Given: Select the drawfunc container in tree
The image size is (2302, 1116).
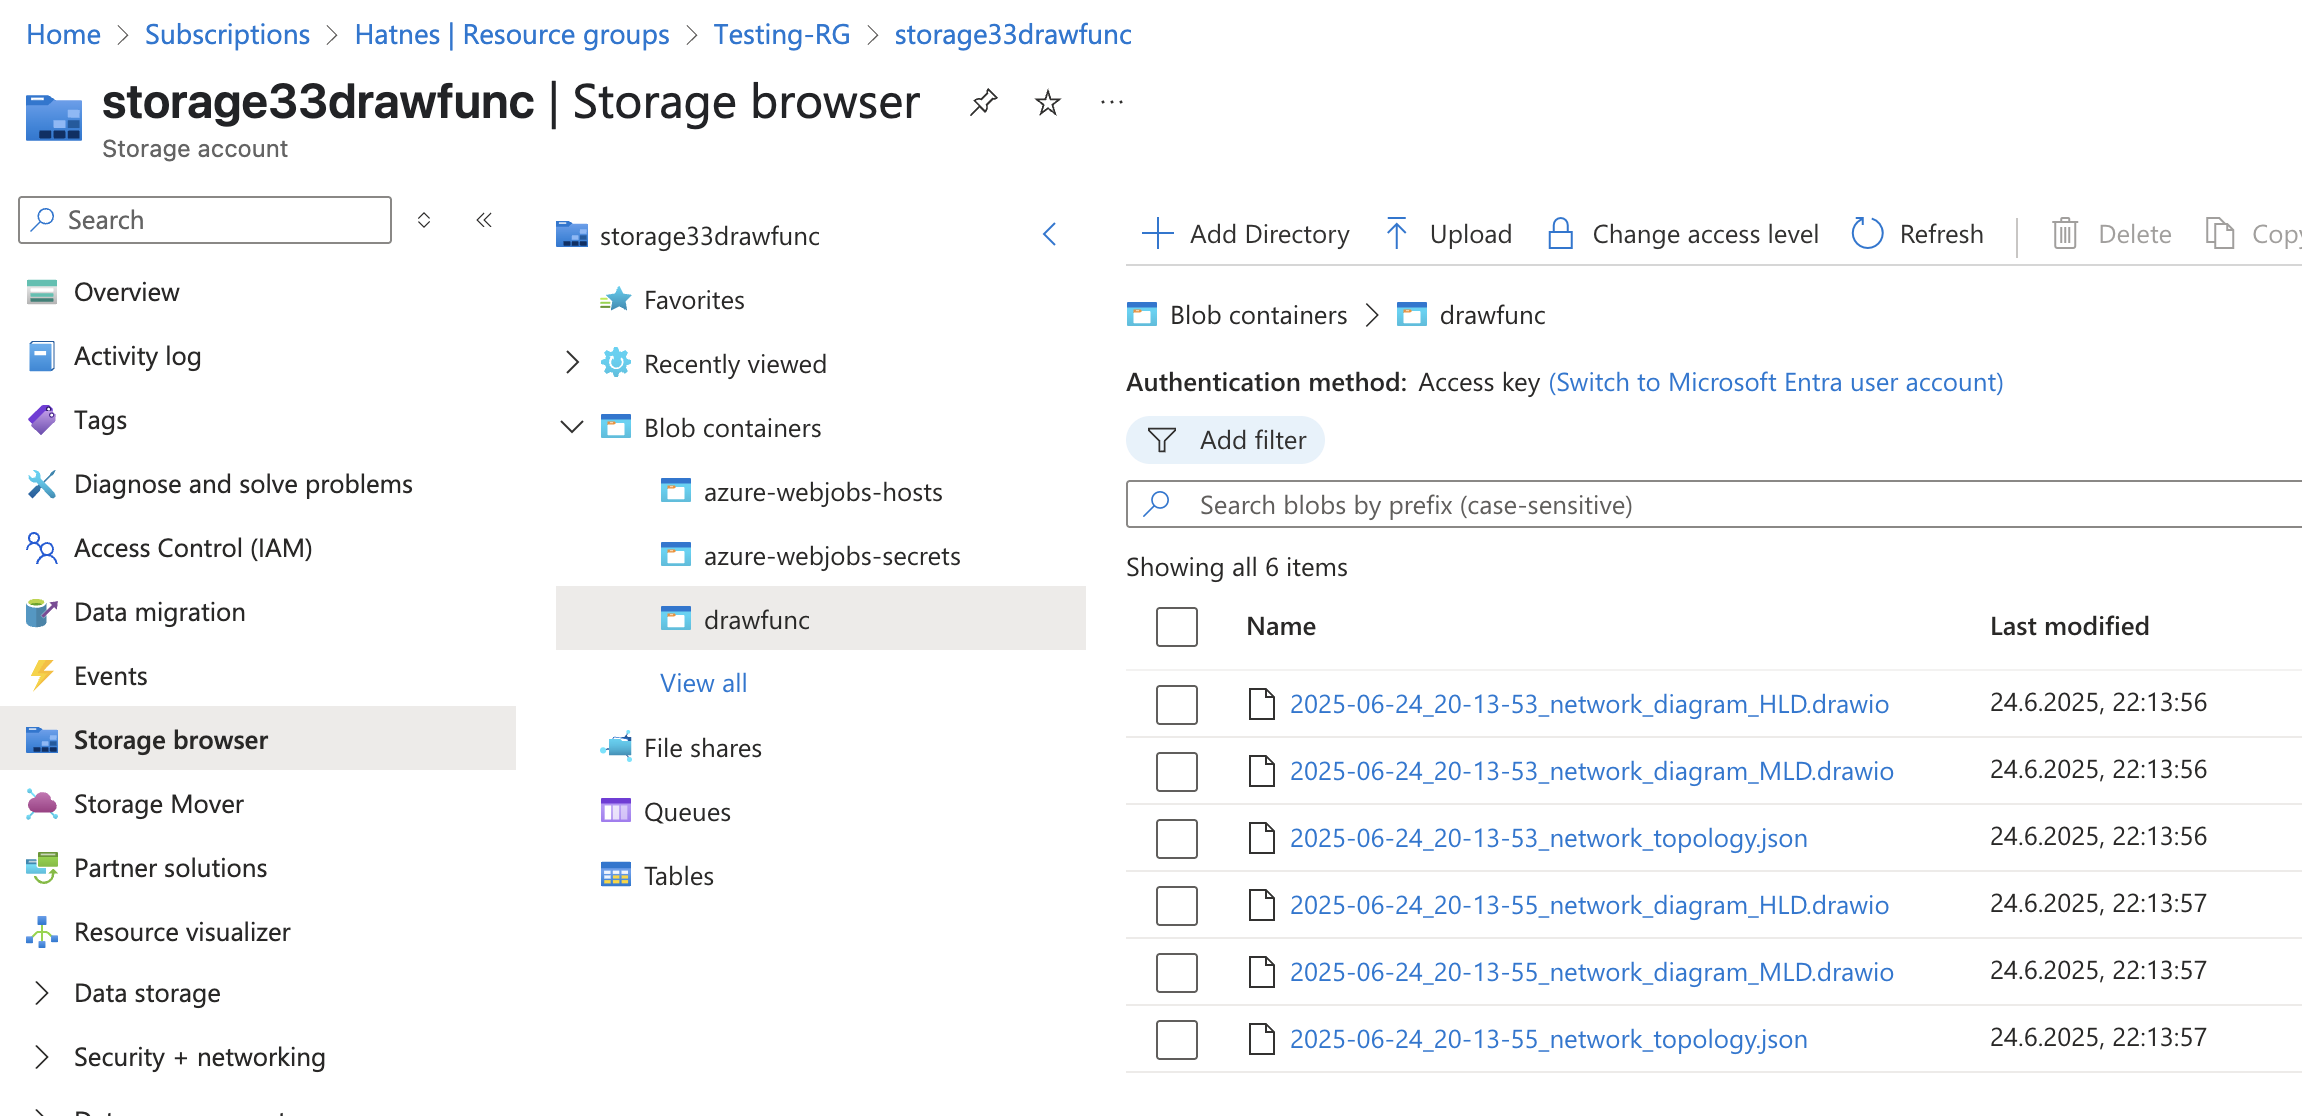Looking at the screenshot, I should (x=821, y=619).
